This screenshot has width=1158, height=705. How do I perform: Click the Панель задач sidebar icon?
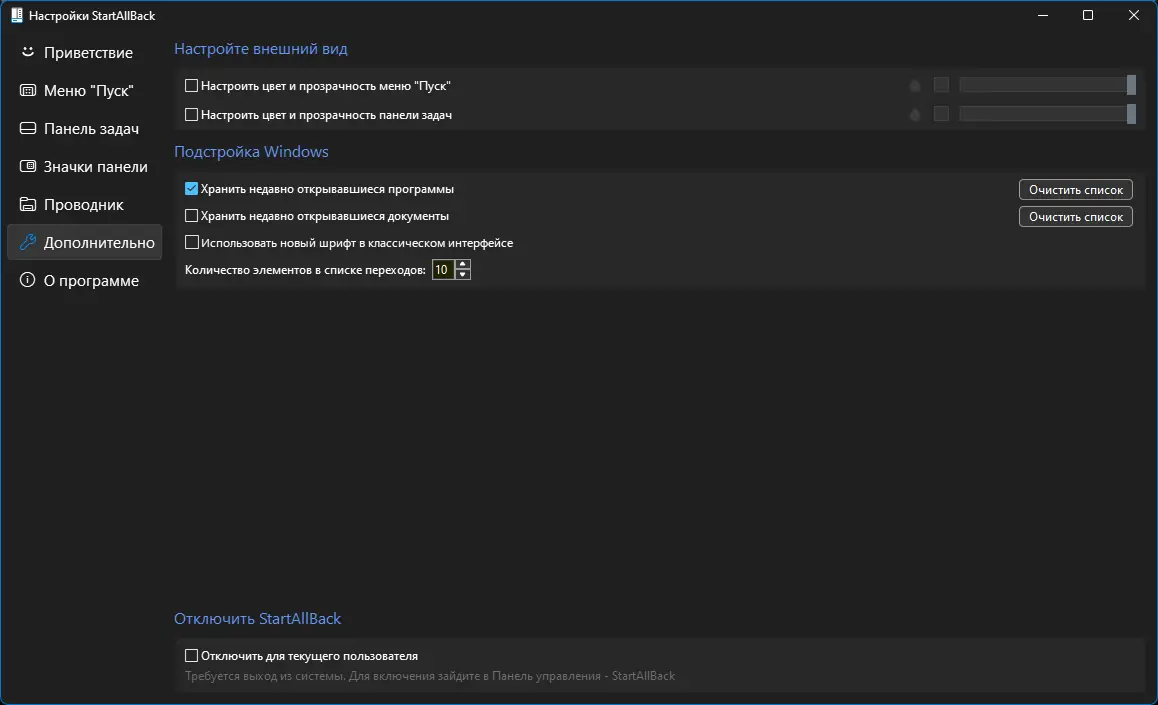click(27, 128)
